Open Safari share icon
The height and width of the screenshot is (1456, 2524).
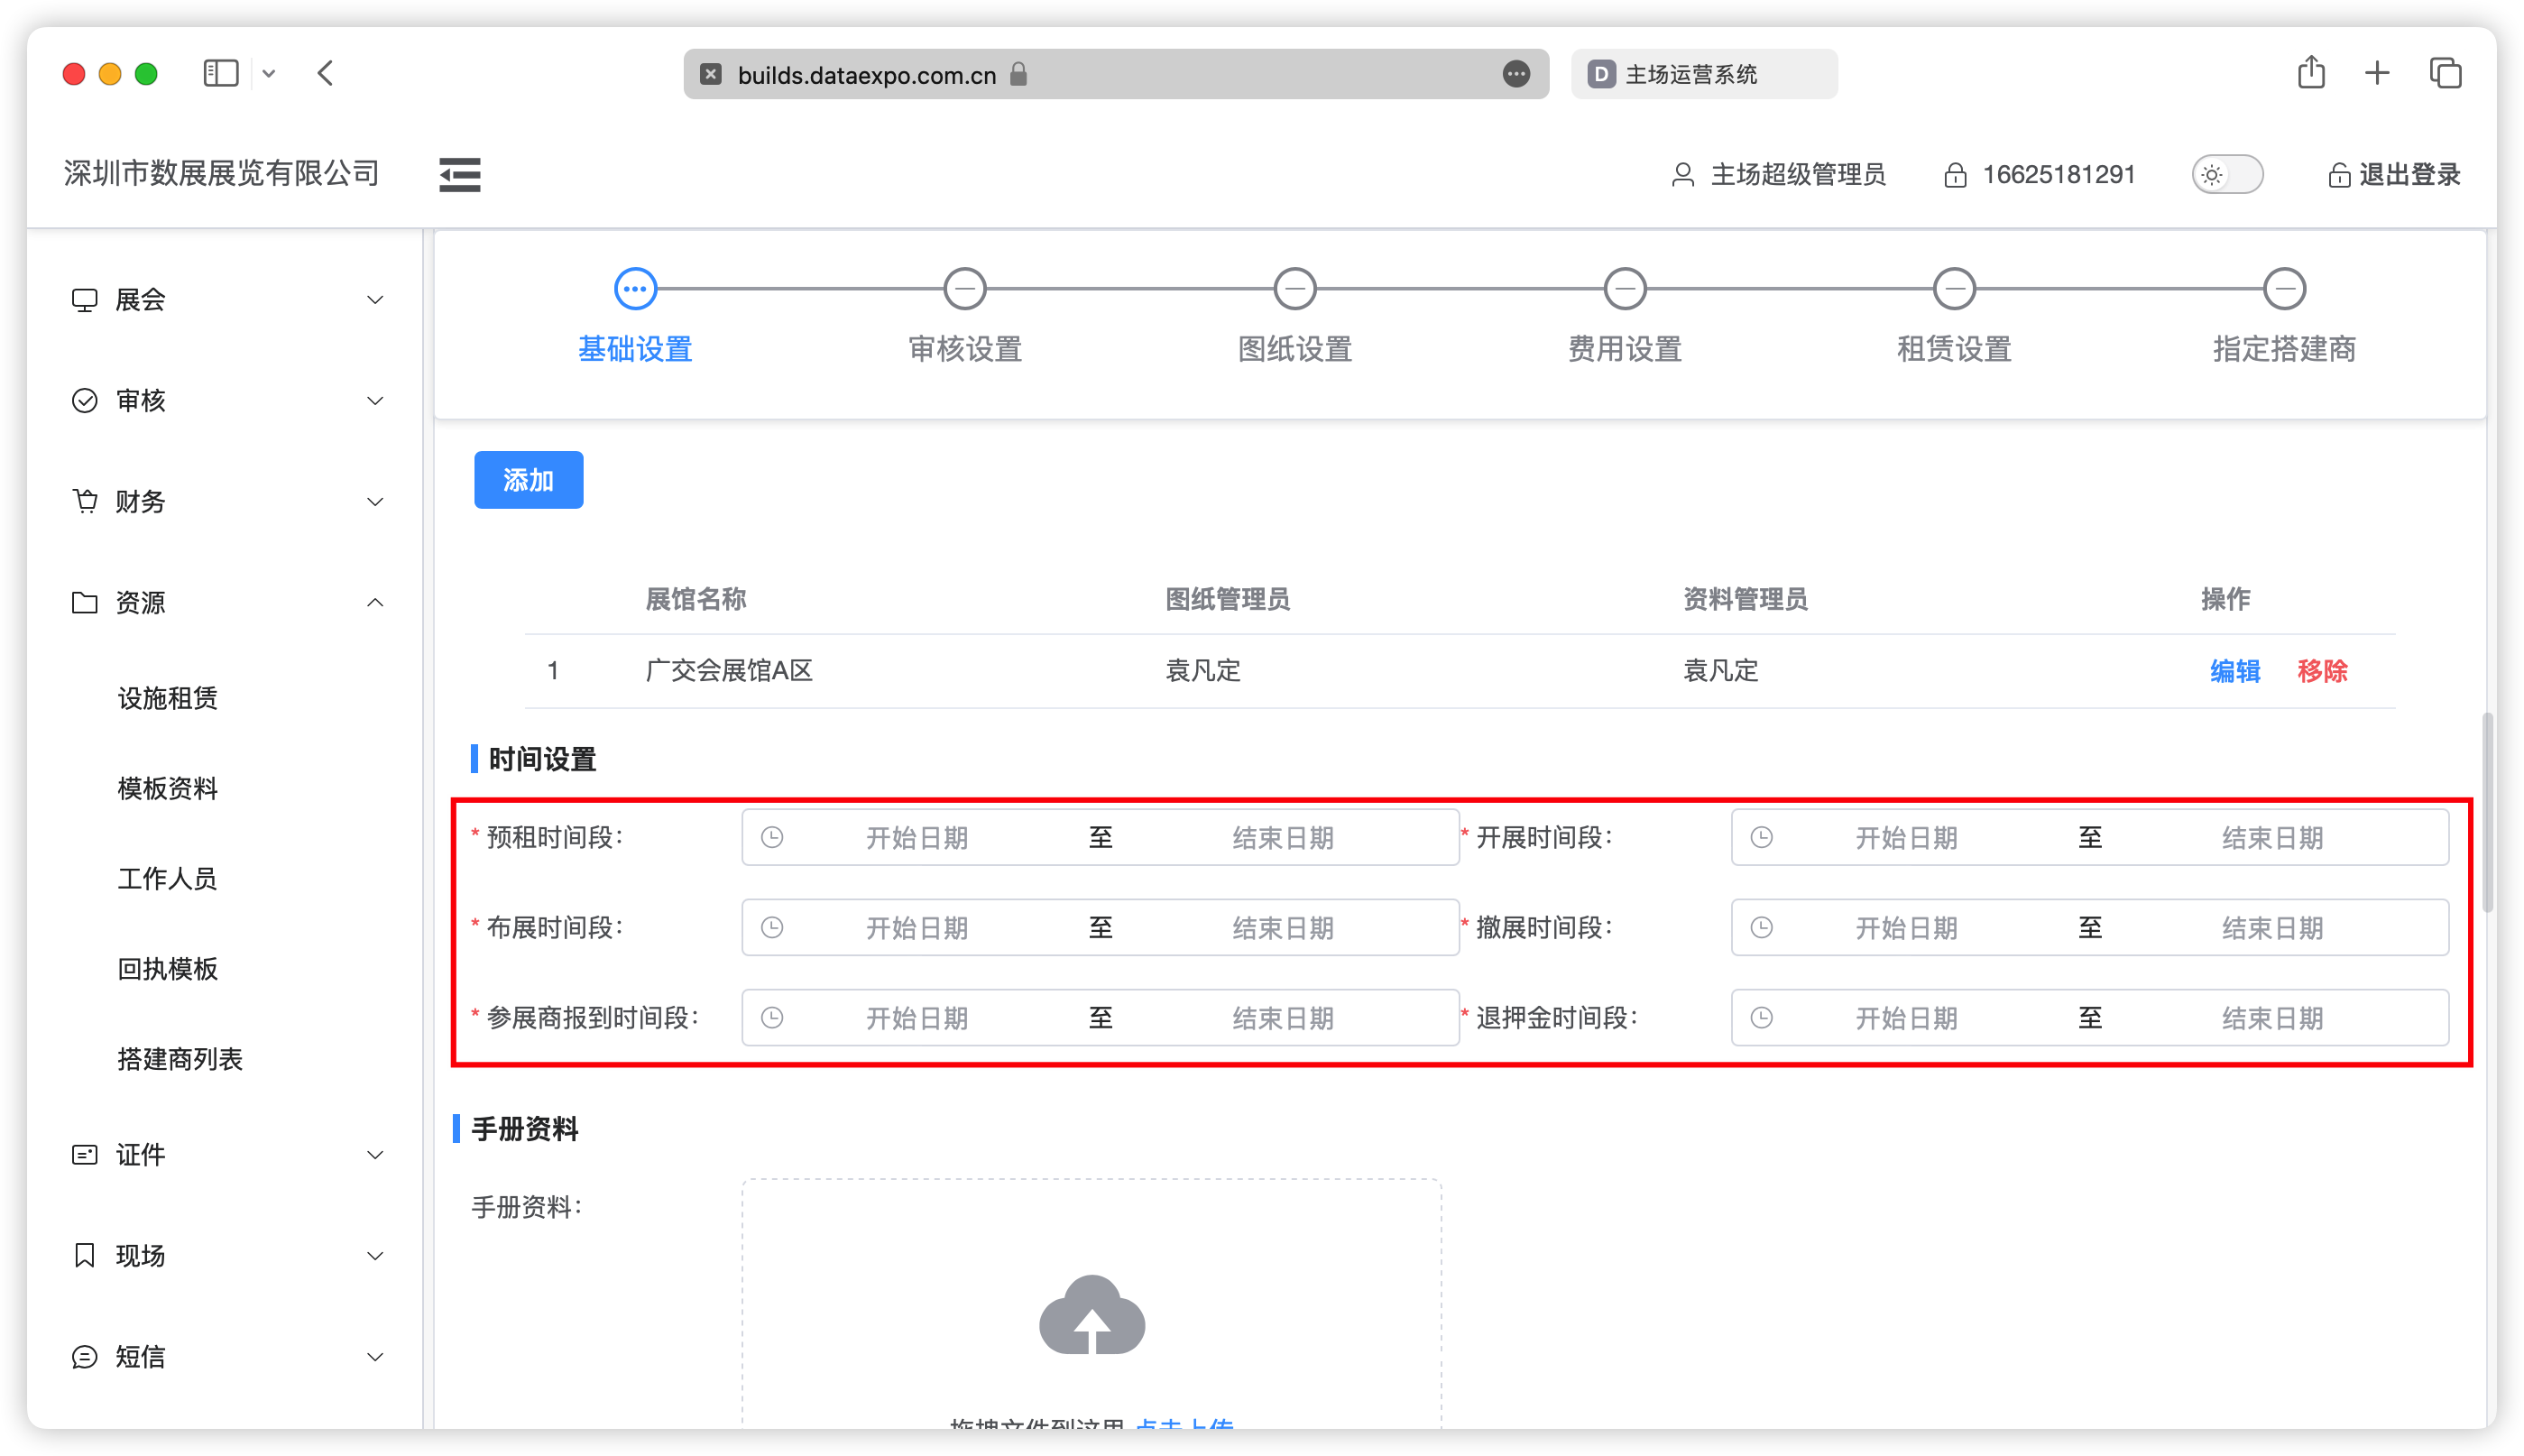2310,72
